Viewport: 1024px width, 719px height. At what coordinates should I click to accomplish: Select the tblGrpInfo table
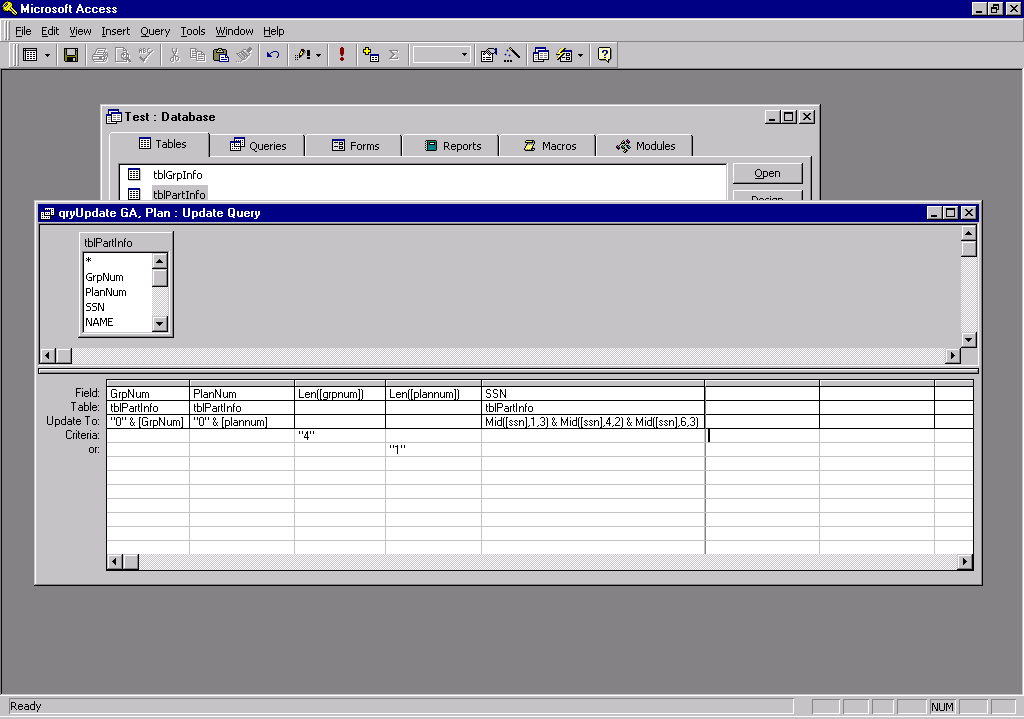pos(177,175)
